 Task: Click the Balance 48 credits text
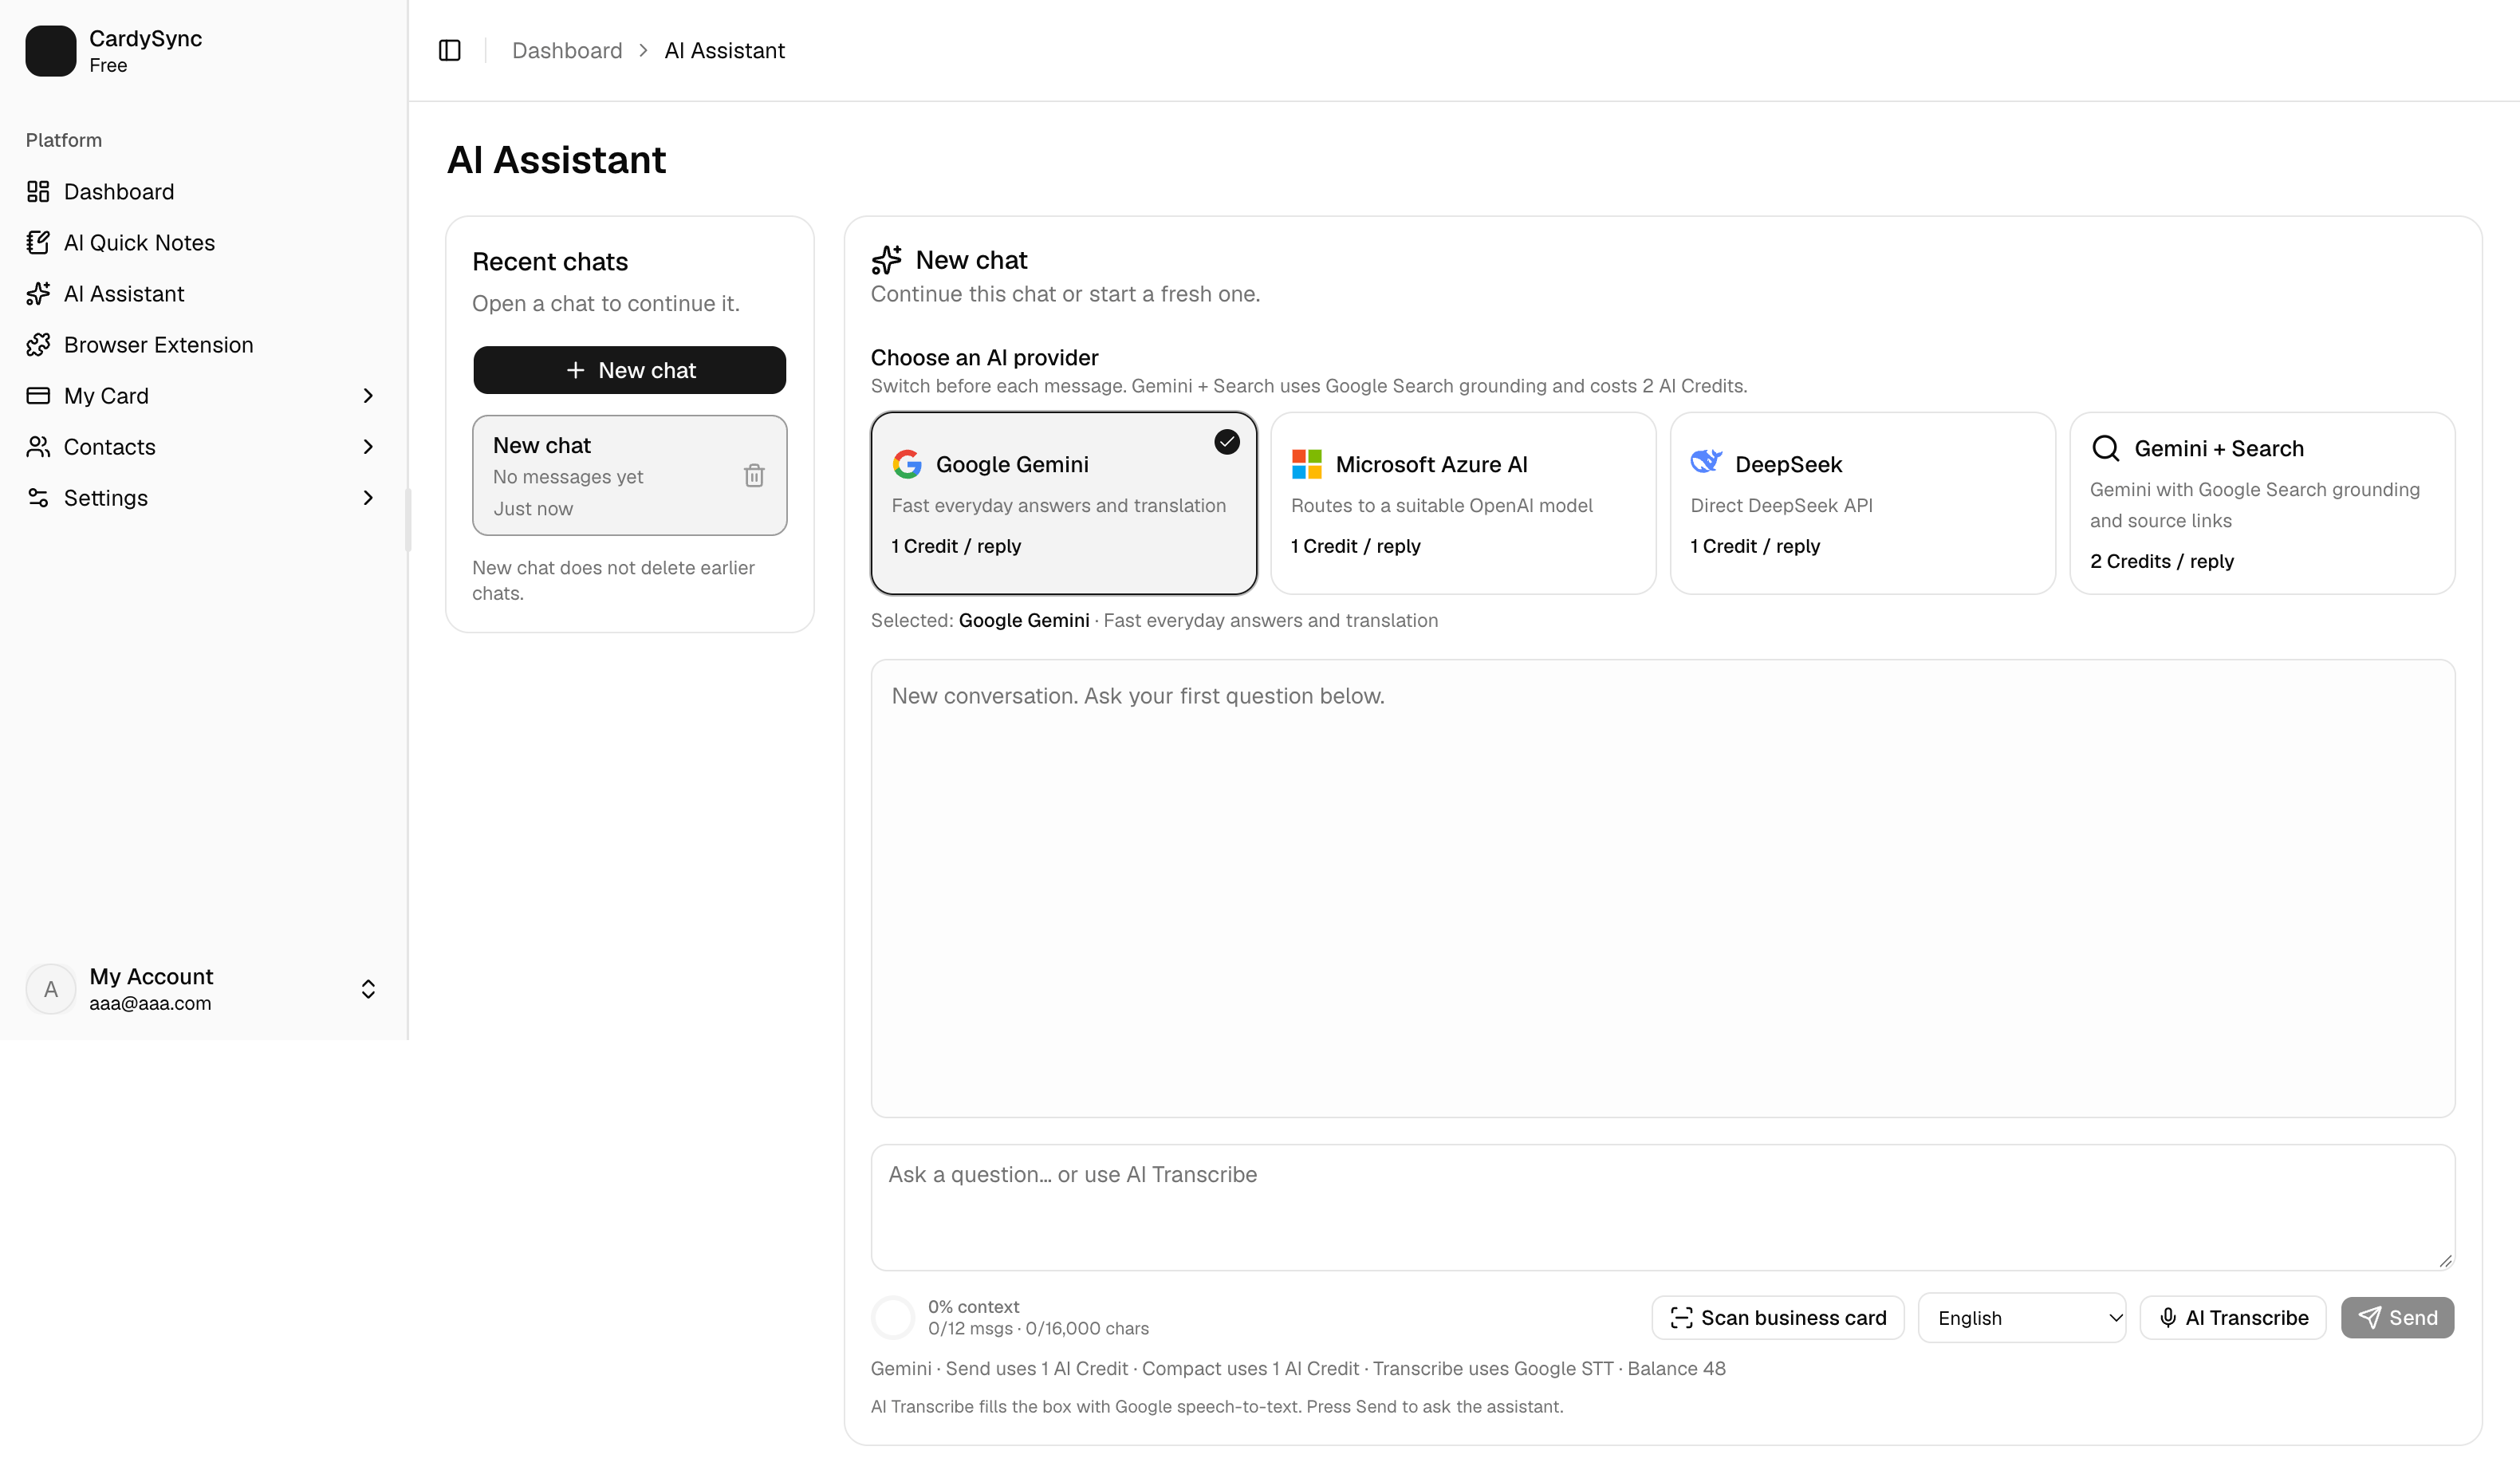(1676, 1368)
